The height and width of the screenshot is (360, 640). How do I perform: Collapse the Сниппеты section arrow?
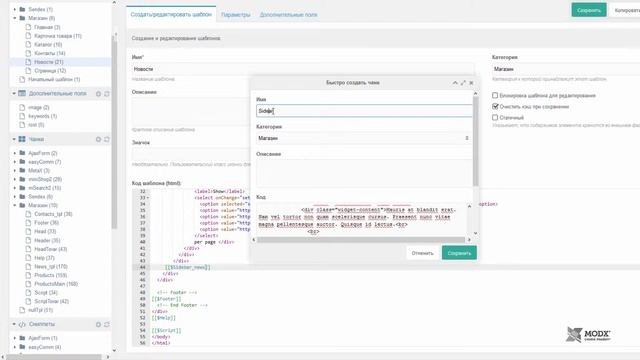(x=14, y=324)
